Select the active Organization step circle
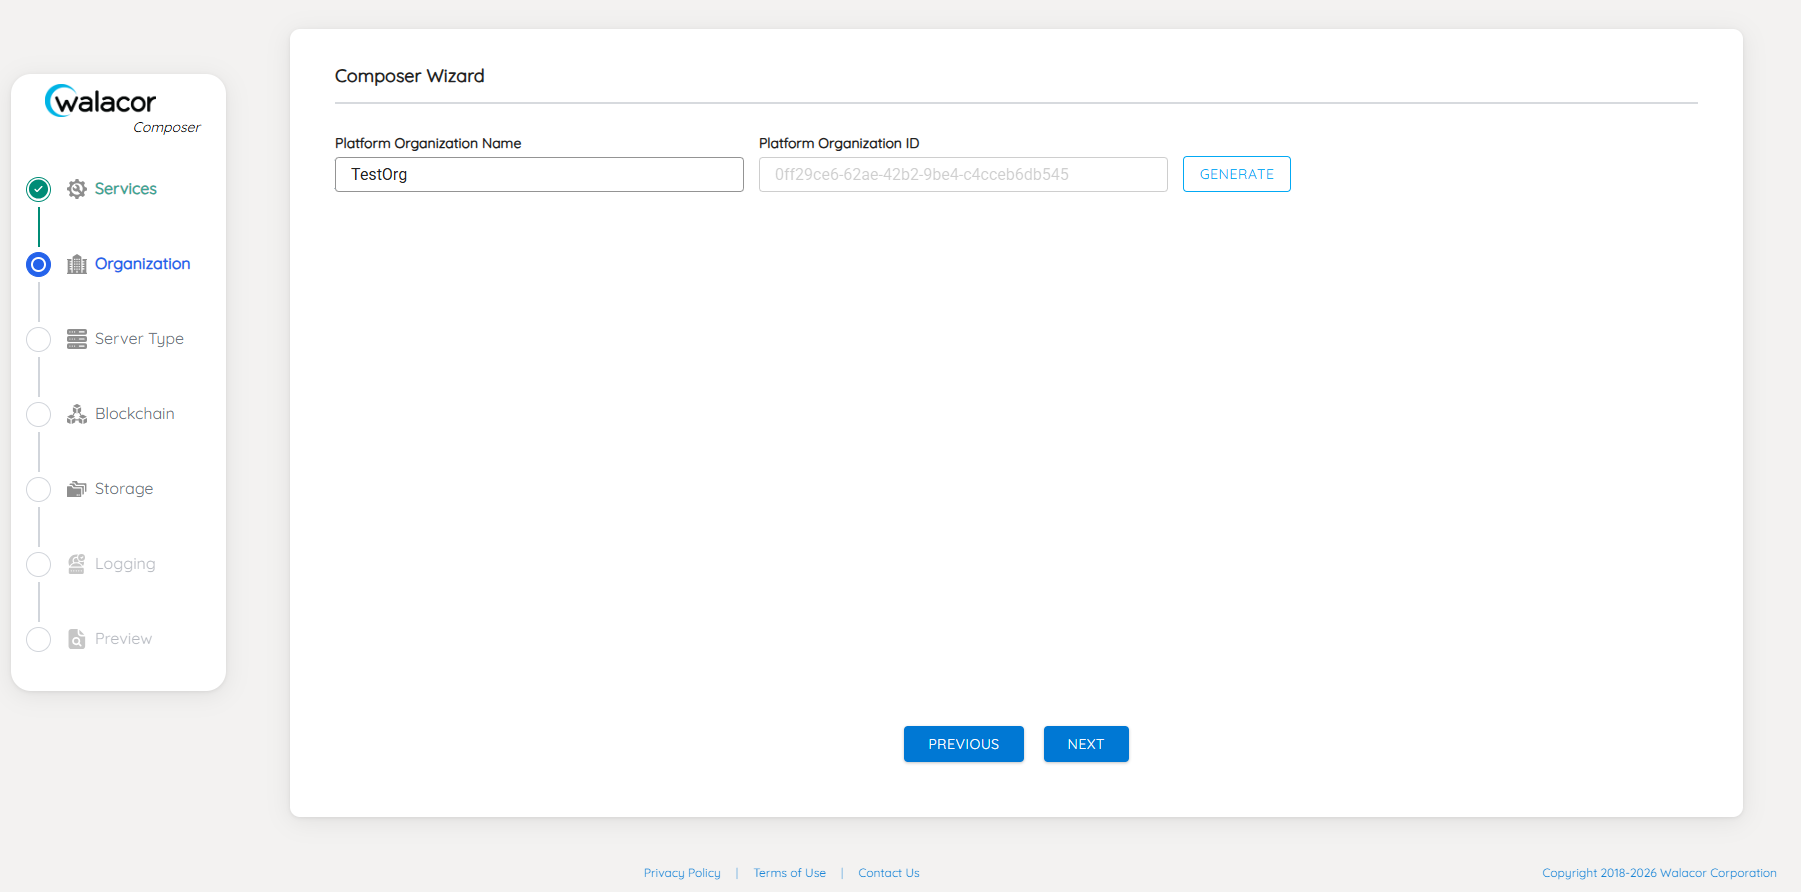 [39, 264]
